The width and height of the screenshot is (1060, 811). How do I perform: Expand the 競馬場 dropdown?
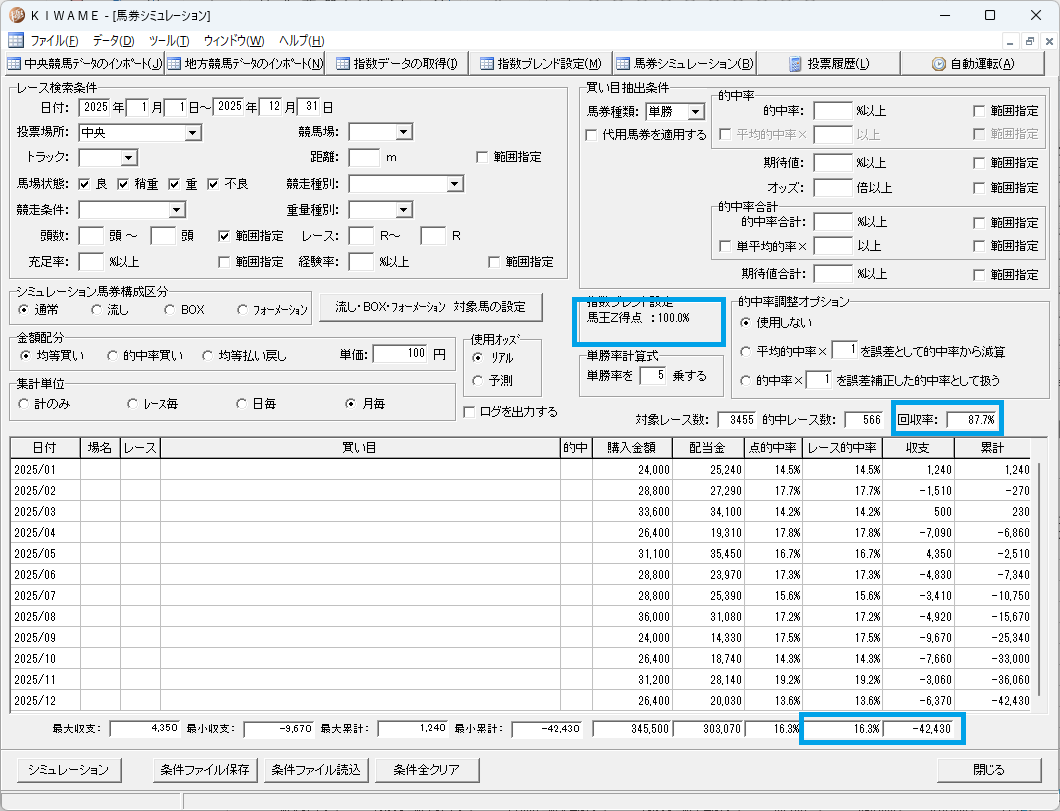pyautogui.click(x=404, y=132)
